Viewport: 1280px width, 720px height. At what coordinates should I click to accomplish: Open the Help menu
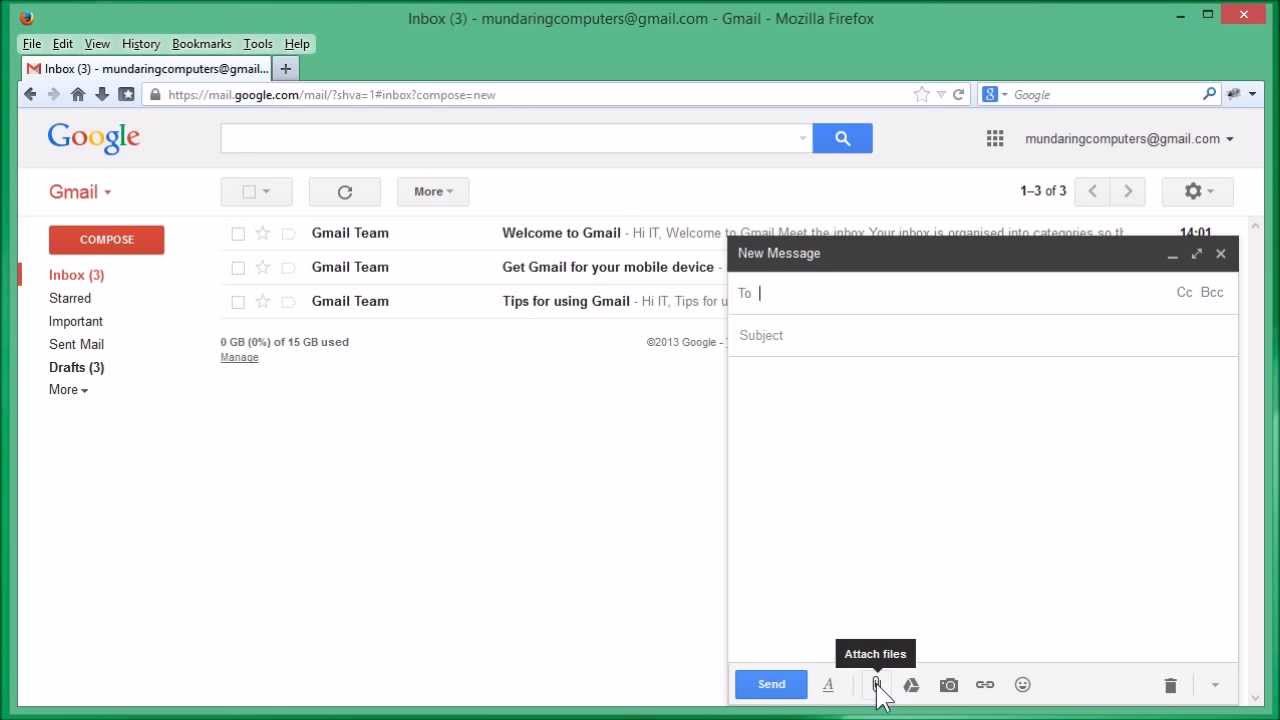pyautogui.click(x=297, y=44)
